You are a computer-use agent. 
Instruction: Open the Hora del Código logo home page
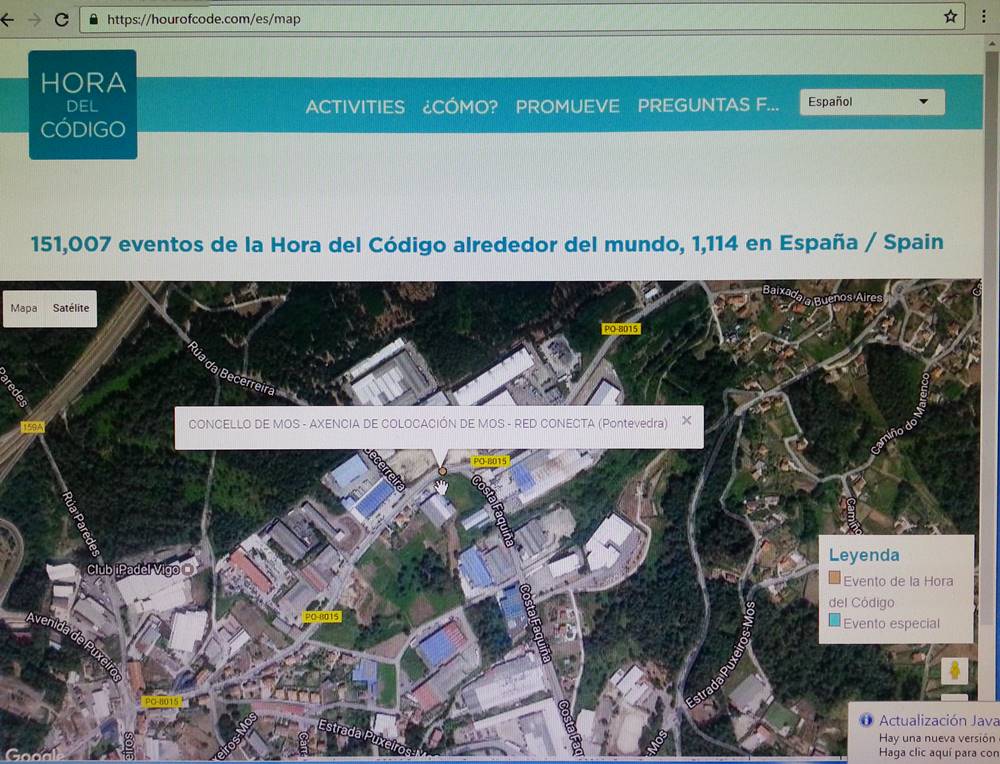click(83, 105)
